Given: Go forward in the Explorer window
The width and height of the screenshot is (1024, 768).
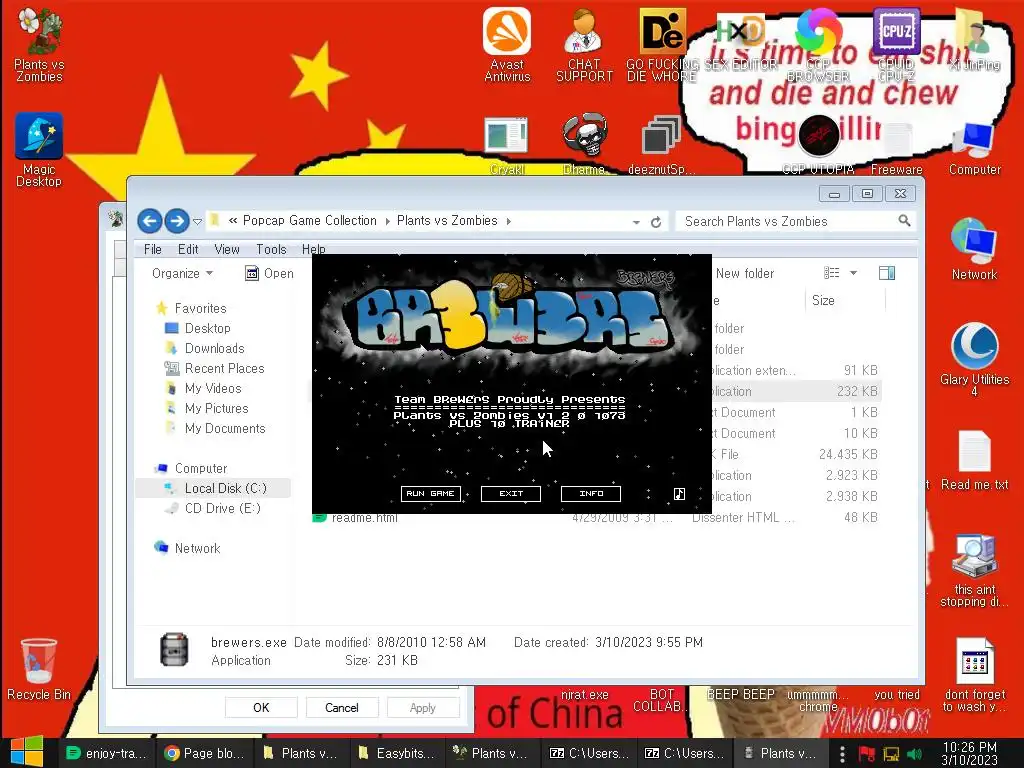Looking at the screenshot, I should (x=176, y=221).
